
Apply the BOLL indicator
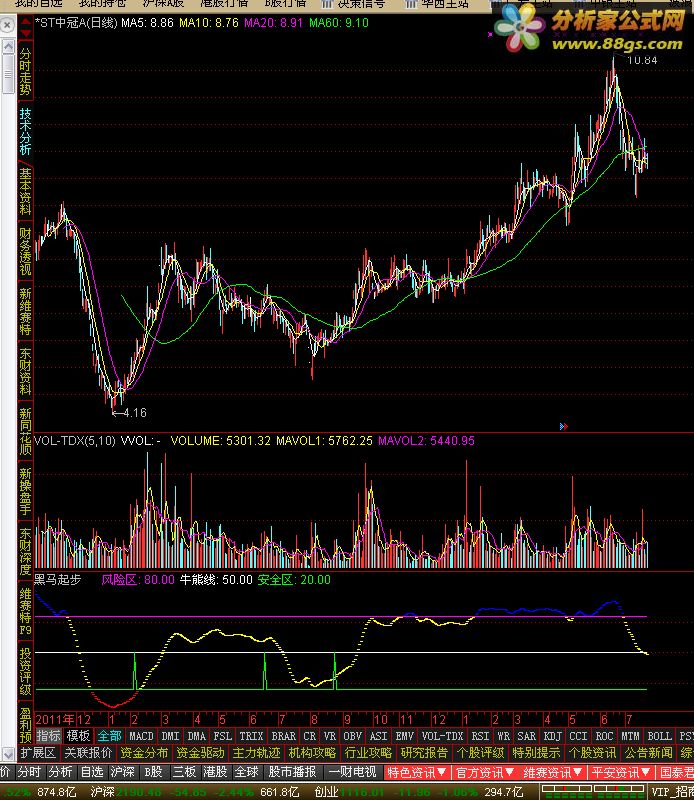(659, 736)
